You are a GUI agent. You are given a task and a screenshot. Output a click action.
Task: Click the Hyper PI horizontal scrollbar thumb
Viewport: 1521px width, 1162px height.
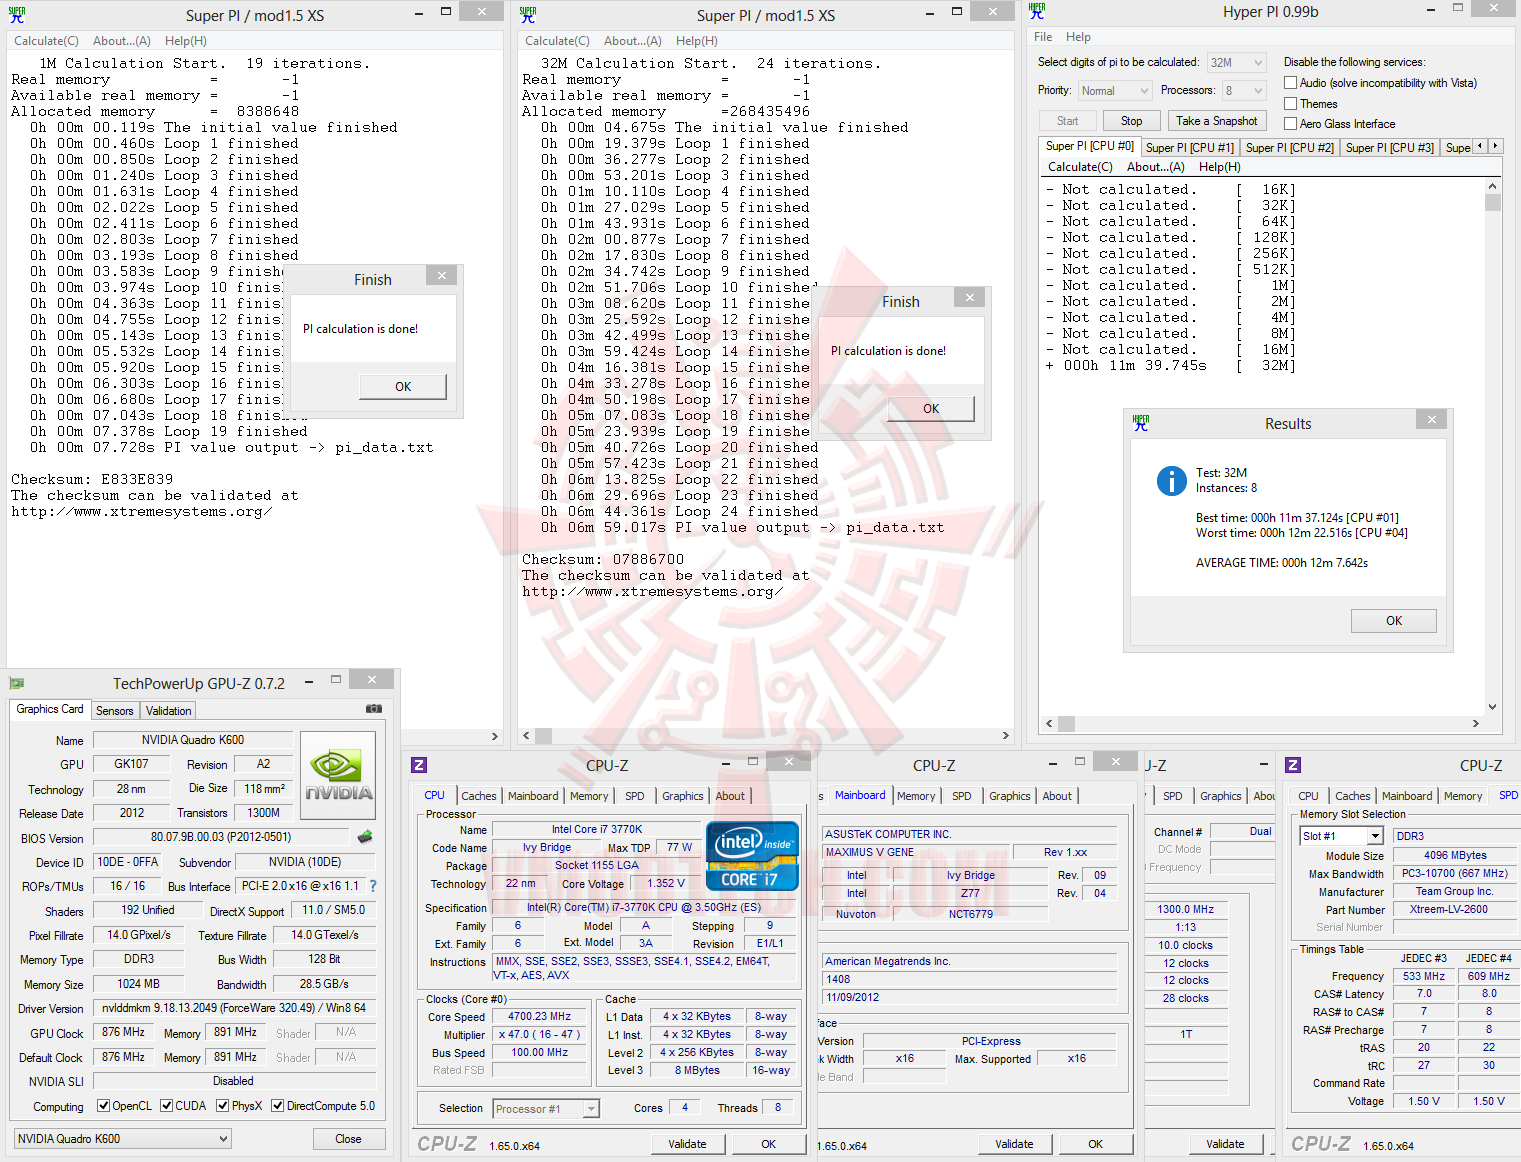tap(1068, 723)
